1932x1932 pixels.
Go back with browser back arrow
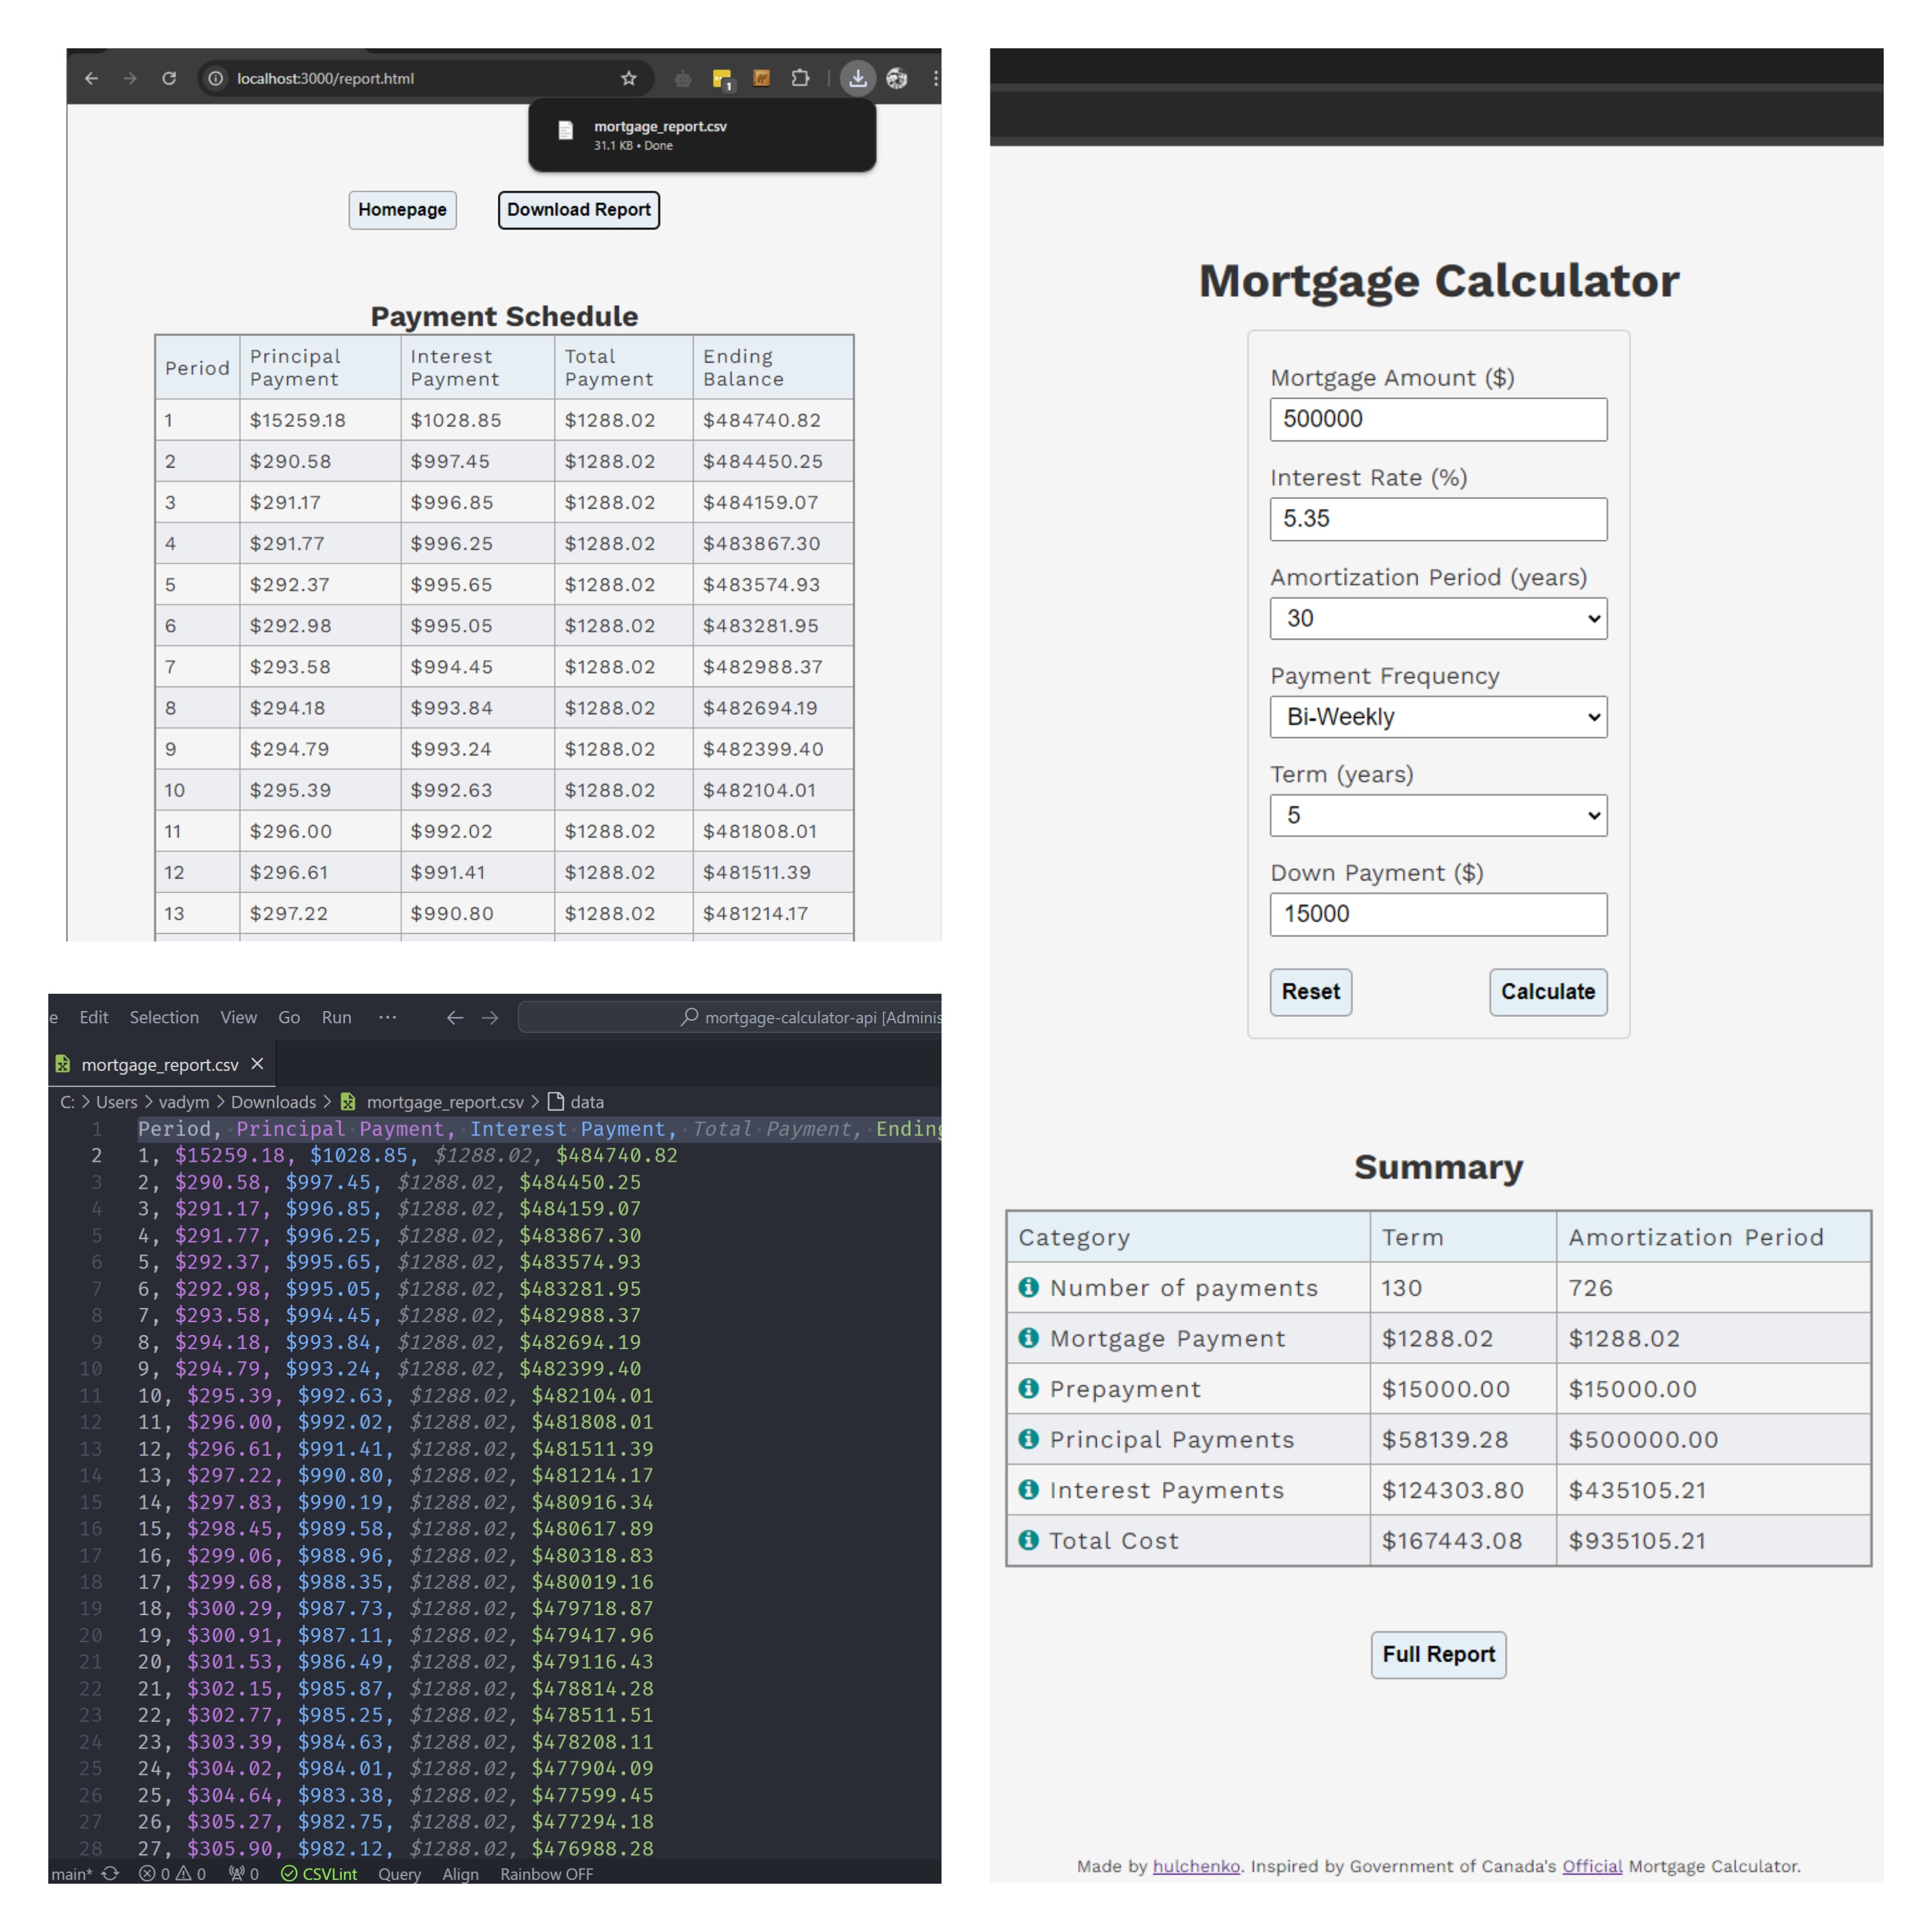91,78
